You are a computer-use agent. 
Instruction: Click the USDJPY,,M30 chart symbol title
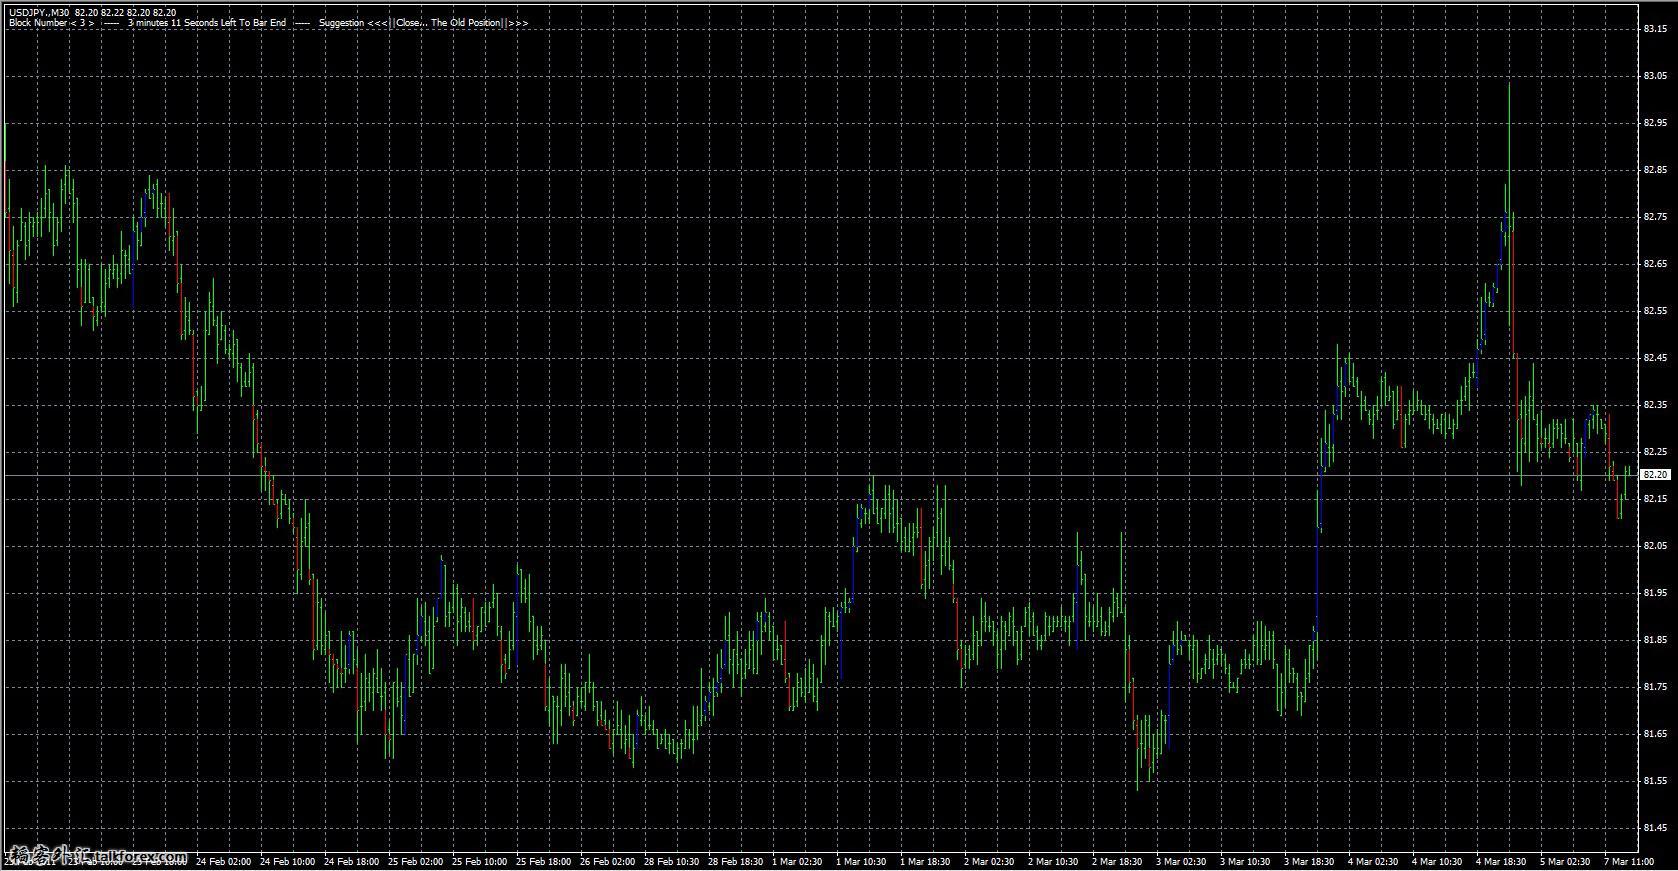coord(39,13)
